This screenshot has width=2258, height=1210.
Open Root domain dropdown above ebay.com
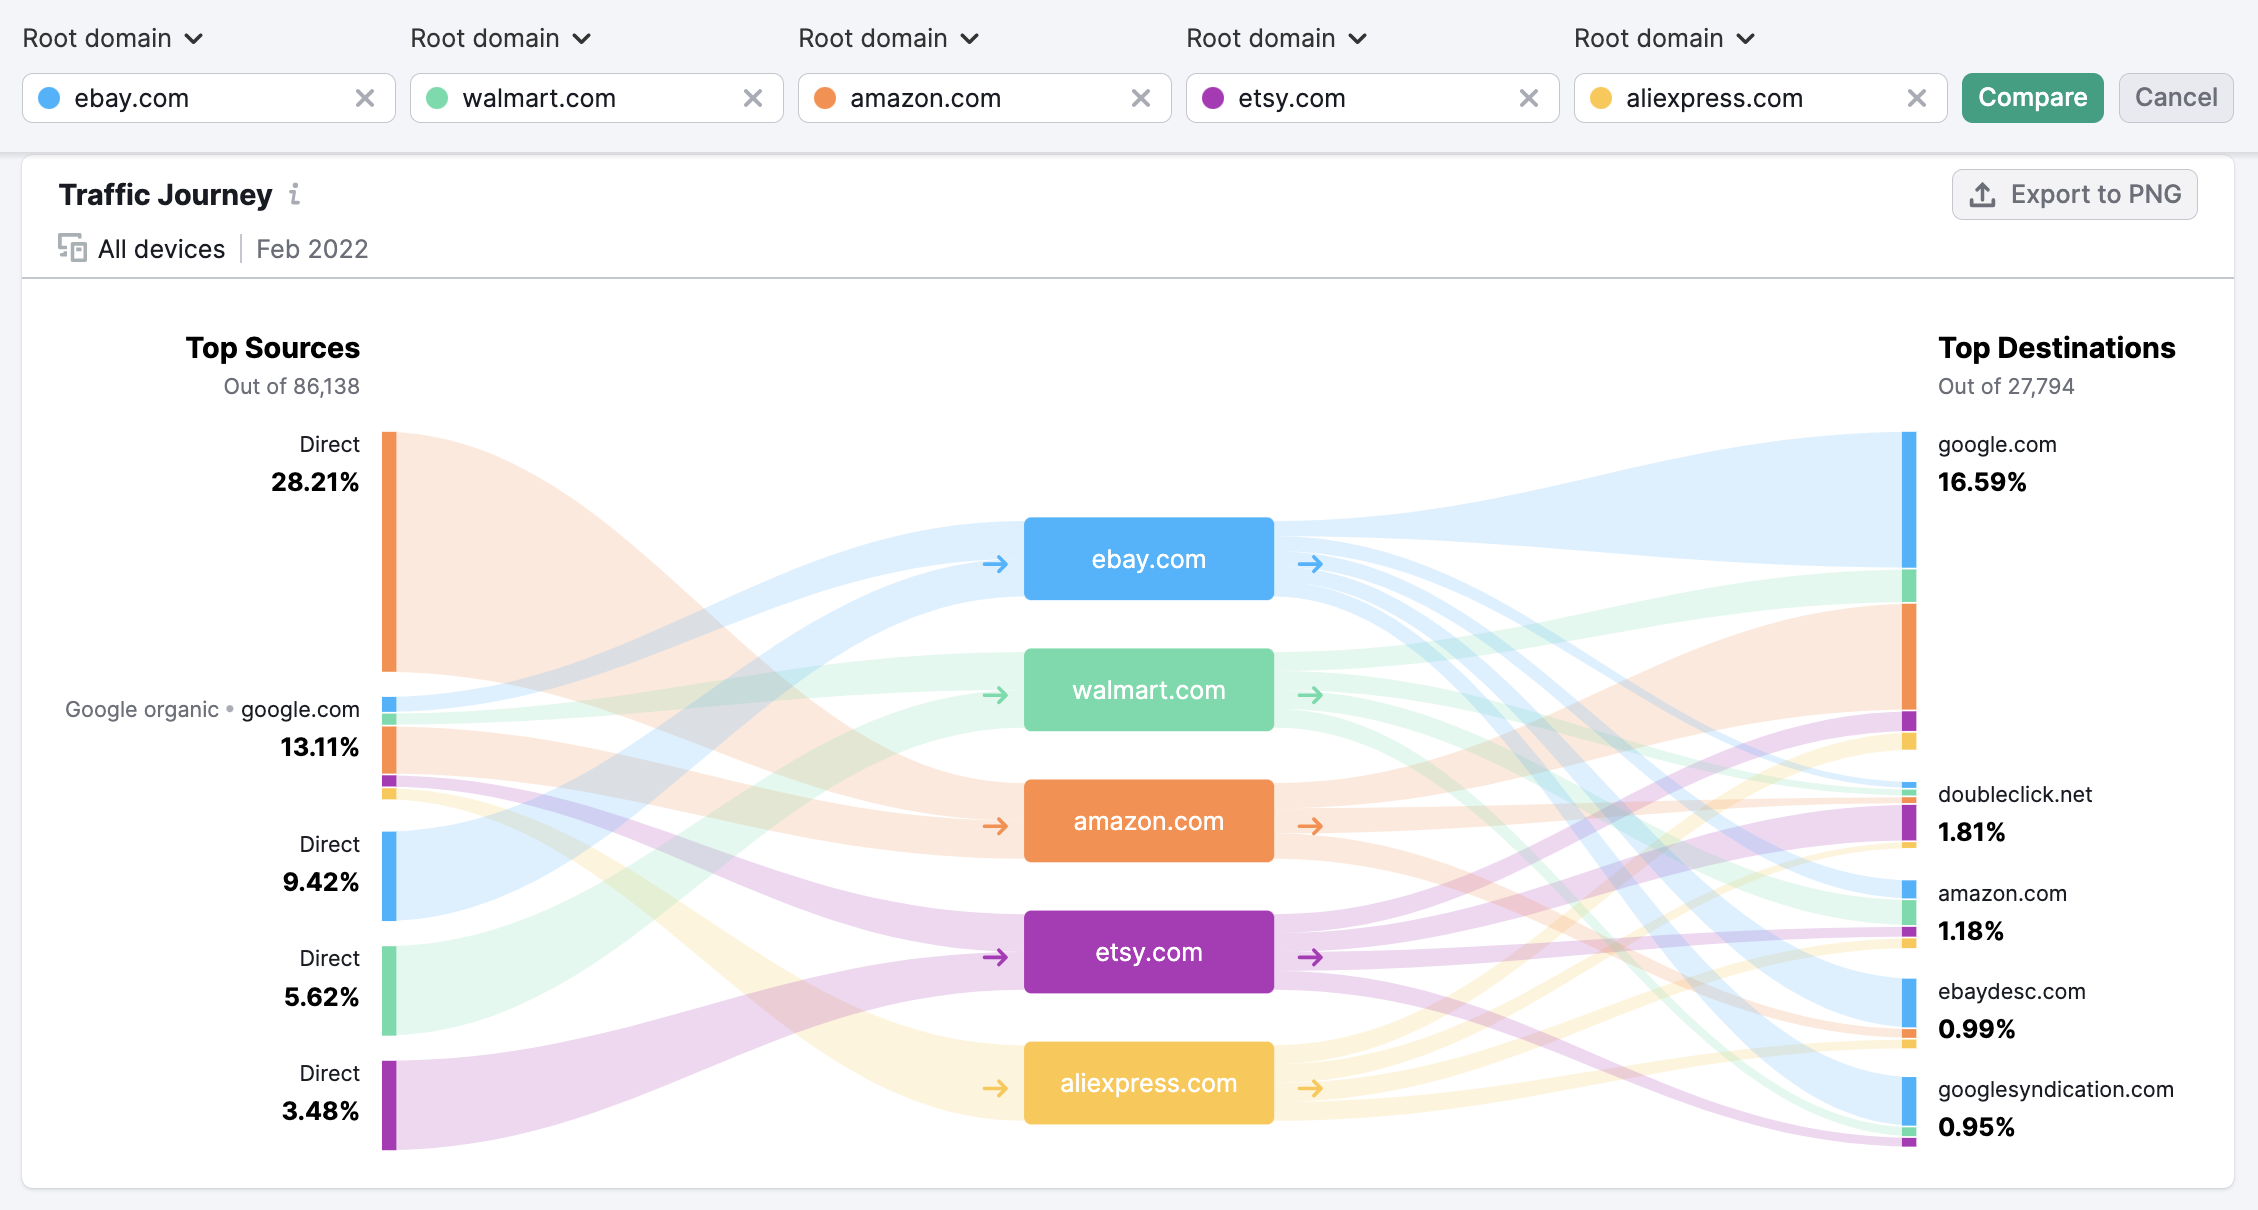pos(113,38)
